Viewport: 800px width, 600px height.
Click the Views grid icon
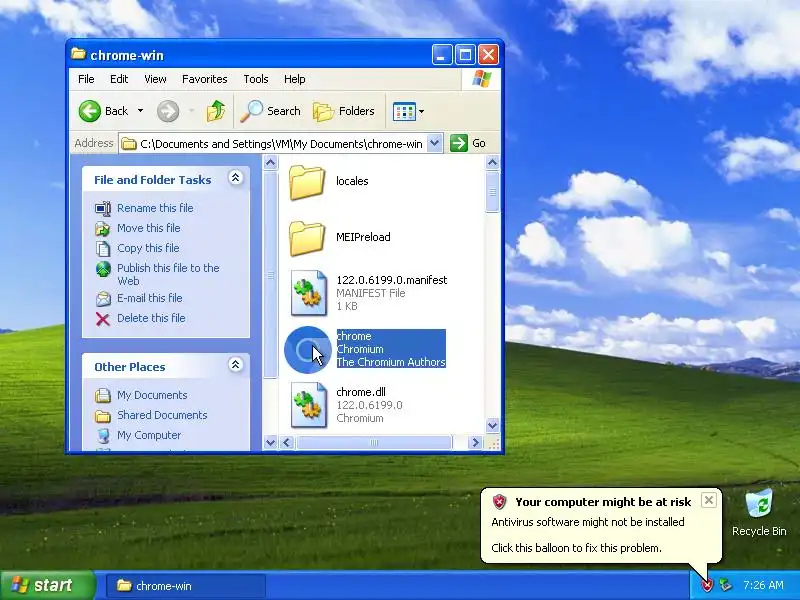click(x=405, y=111)
